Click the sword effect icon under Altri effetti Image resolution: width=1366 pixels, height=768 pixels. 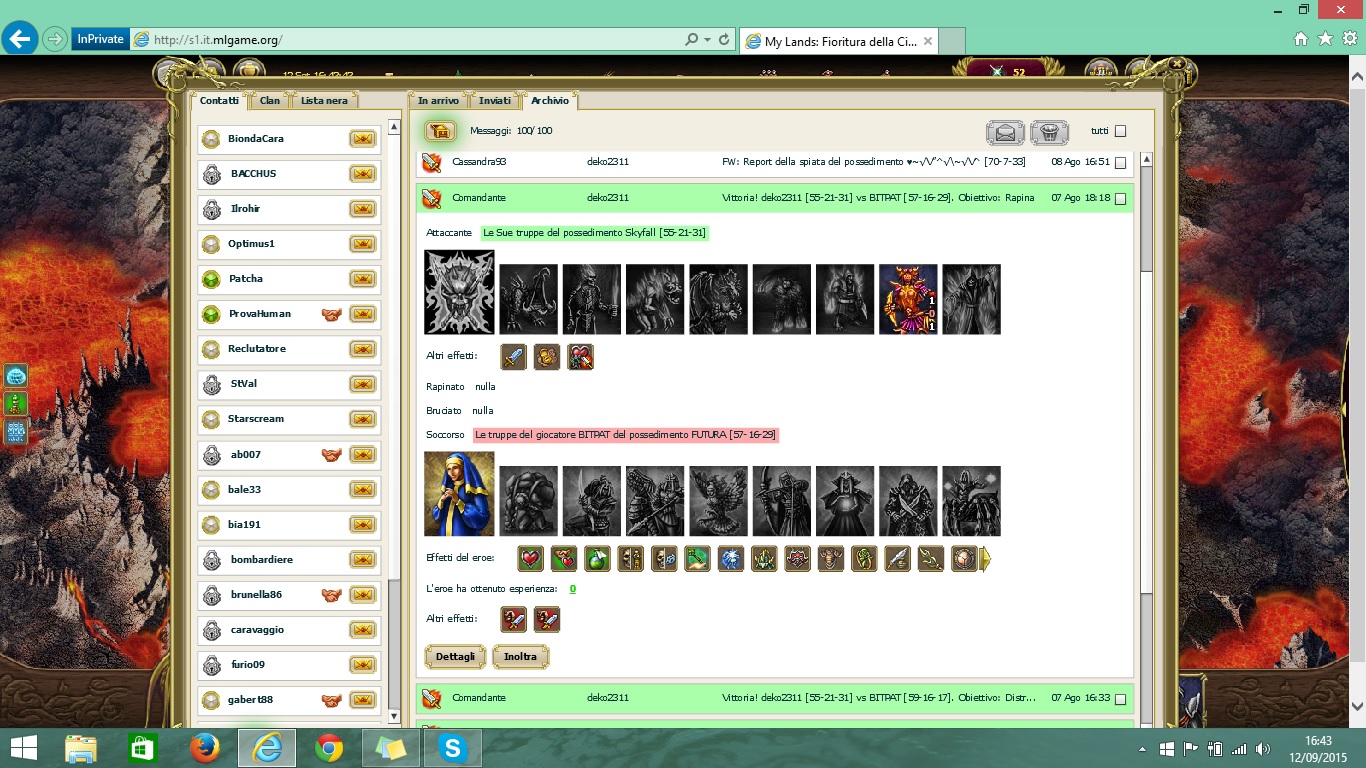click(513, 357)
